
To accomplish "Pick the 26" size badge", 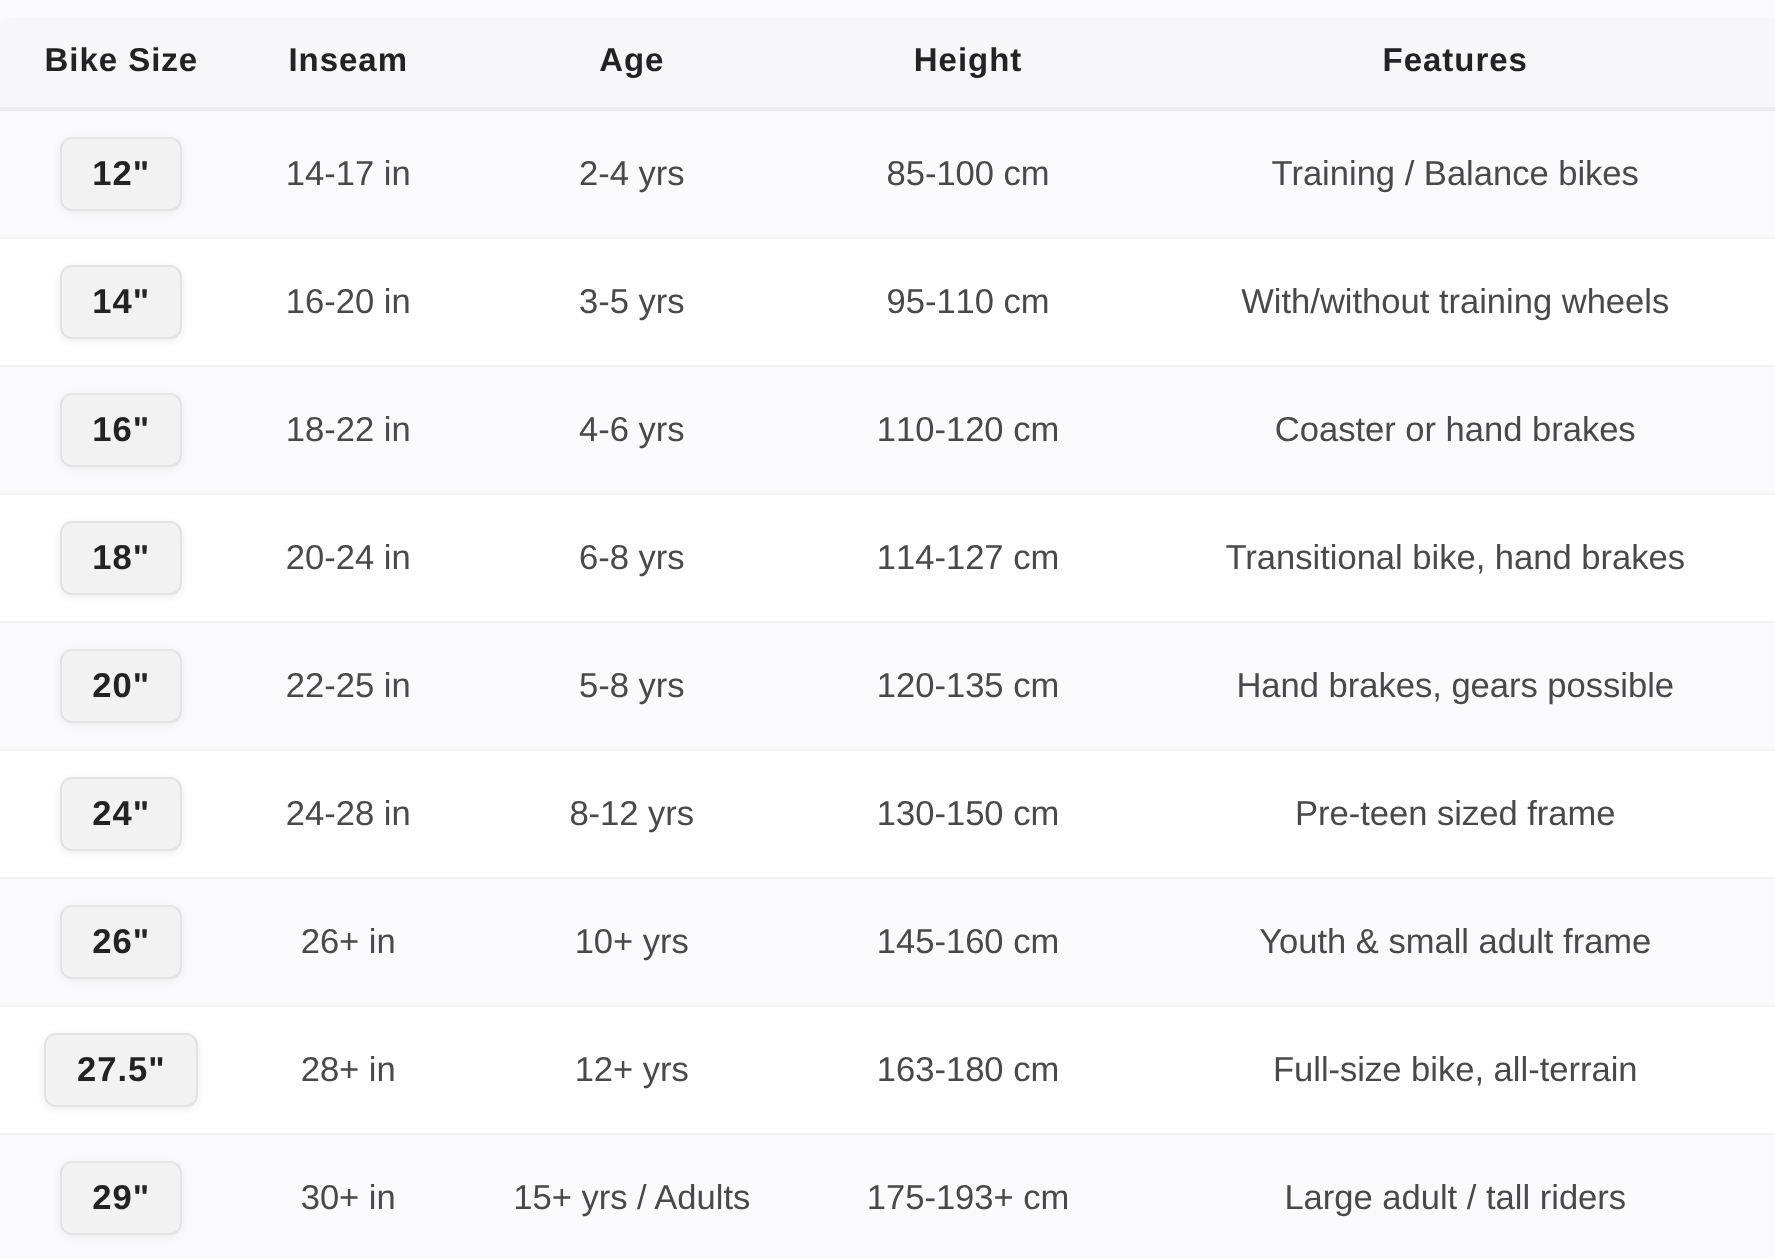I will click(x=121, y=942).
